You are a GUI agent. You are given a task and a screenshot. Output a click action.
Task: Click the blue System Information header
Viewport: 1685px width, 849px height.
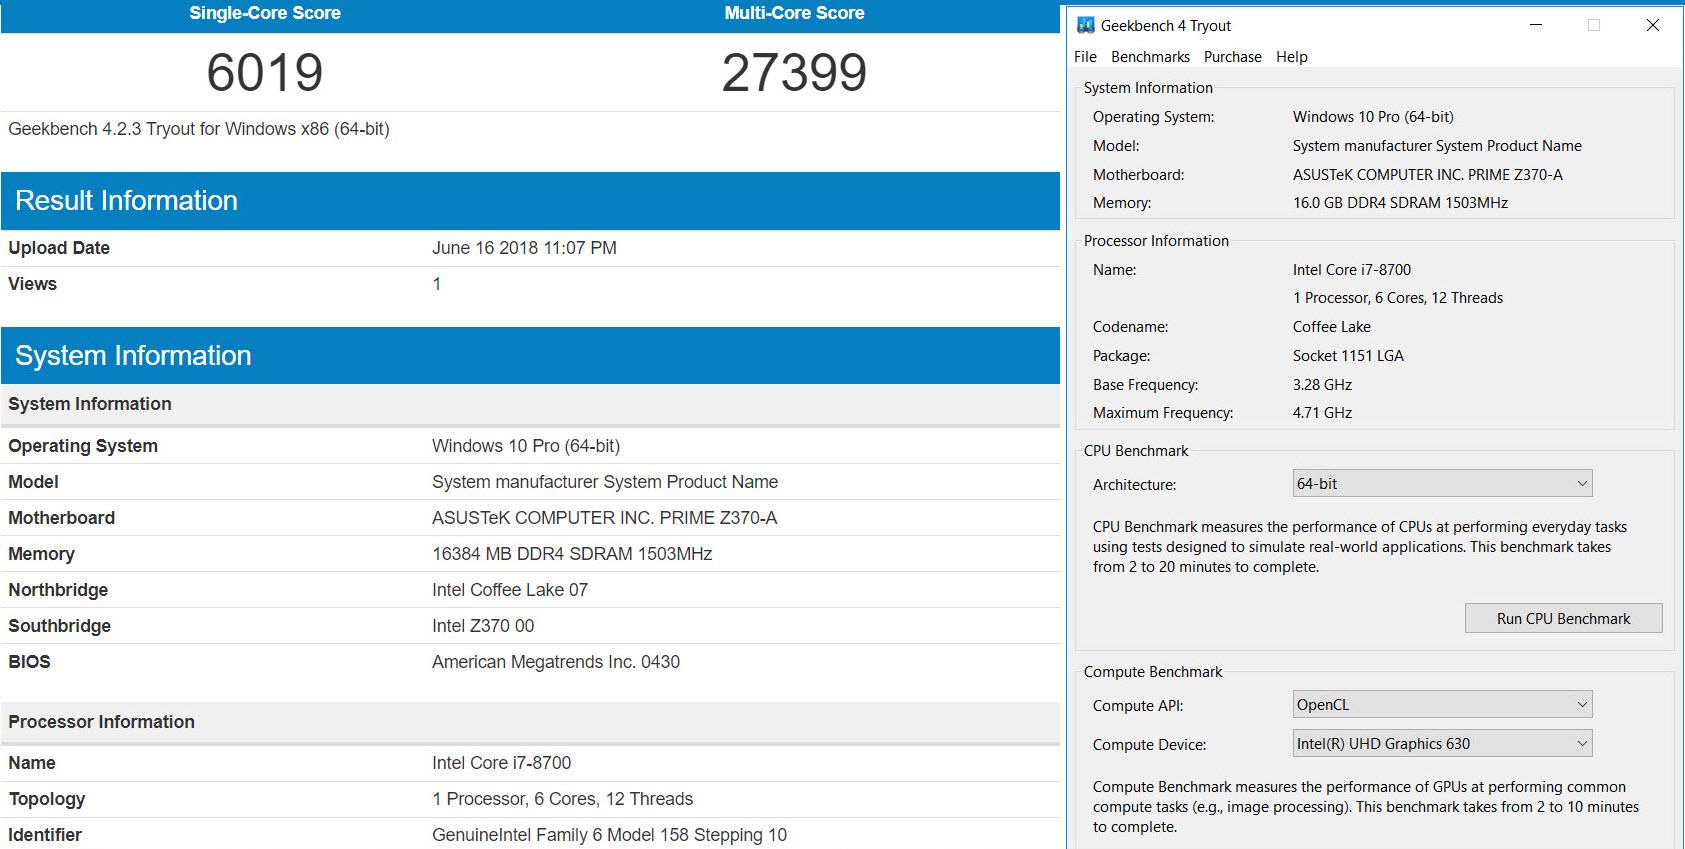530,356
